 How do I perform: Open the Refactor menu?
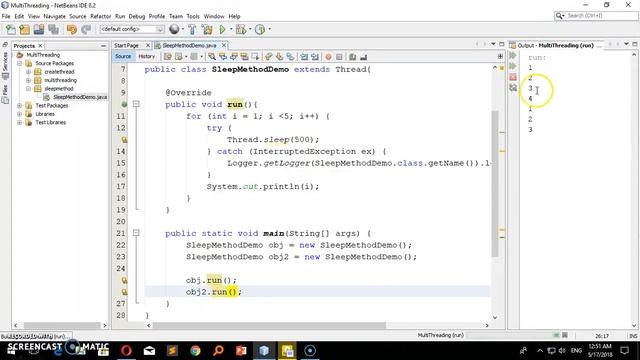tap(100, 16)
